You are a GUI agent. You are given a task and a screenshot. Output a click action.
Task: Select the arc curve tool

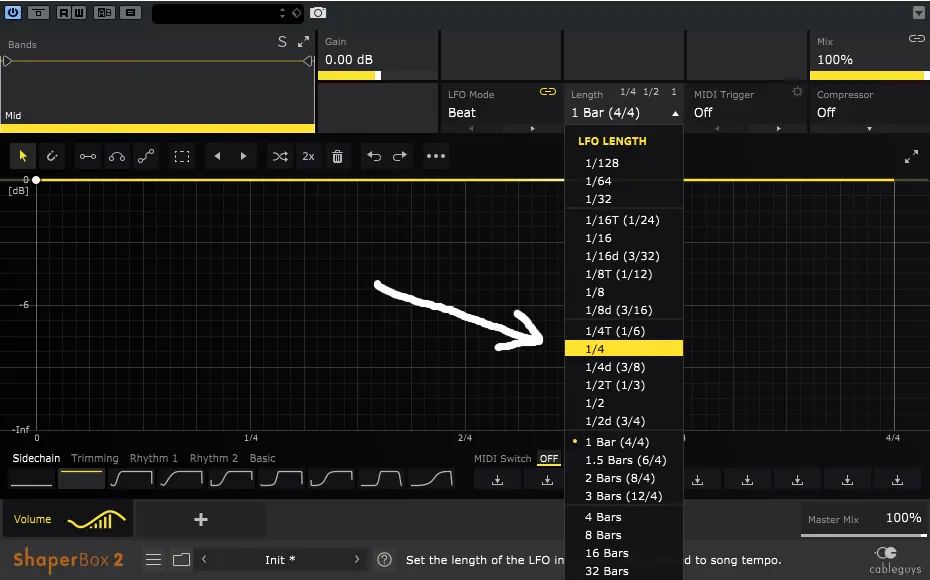[117, 157]
